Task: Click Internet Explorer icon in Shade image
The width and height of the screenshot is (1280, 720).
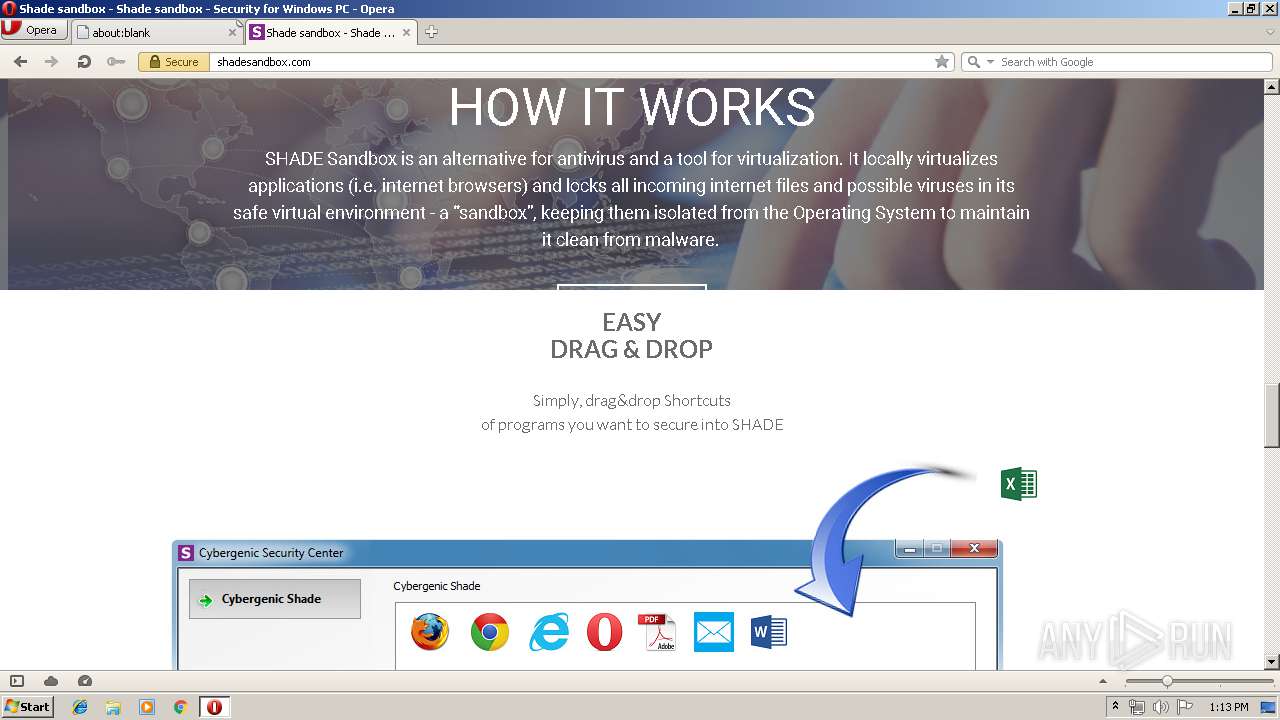Action: point(549,632)
